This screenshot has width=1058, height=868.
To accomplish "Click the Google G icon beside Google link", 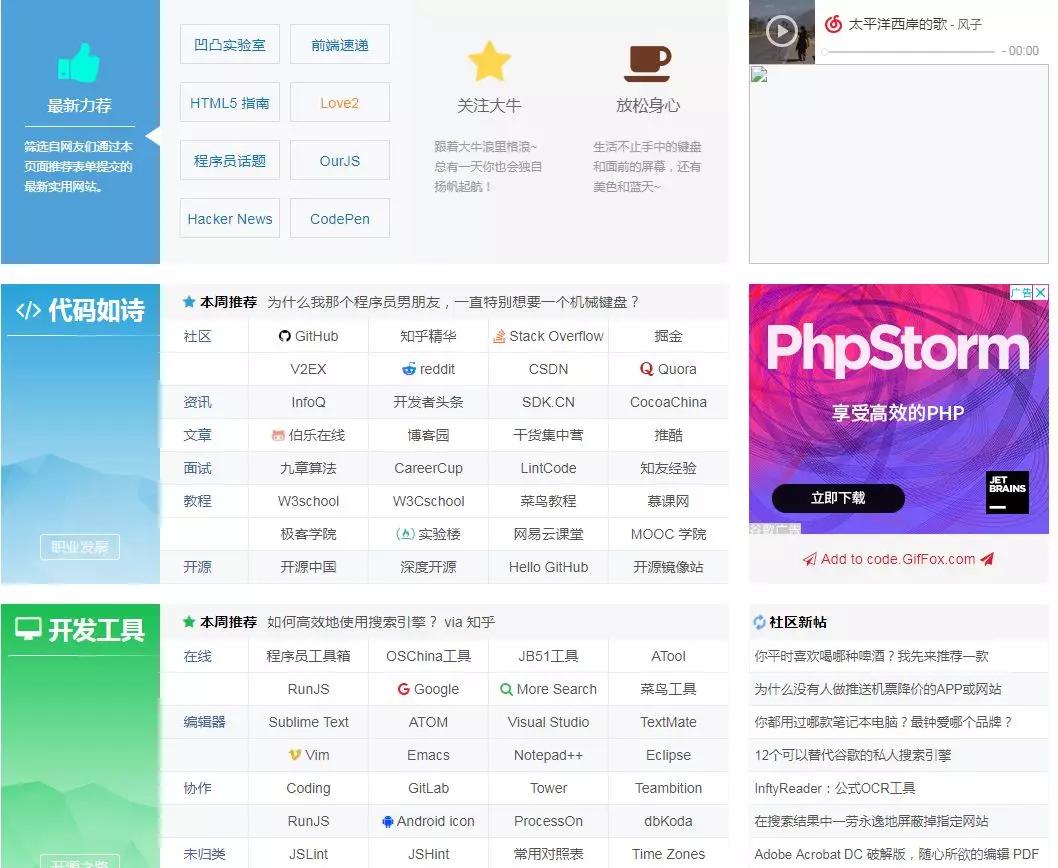I will coord(403,688).
